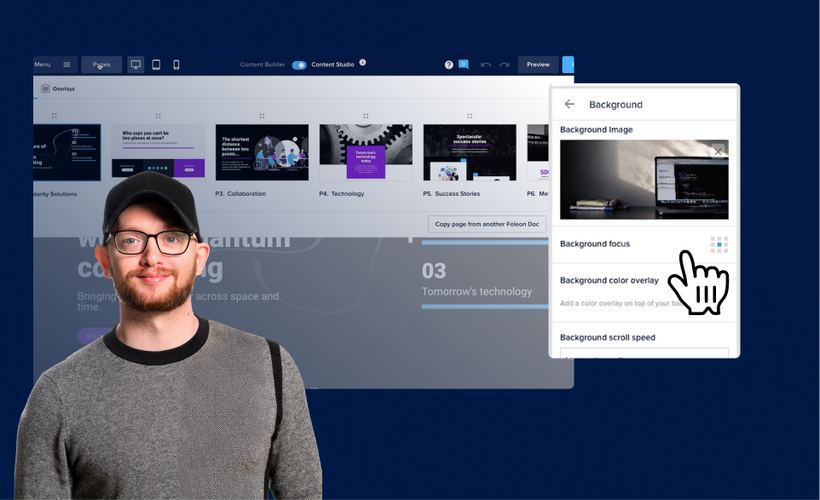Click the Content Studio info icon
The width and height of the screenshot is (820, 500).
363,63
